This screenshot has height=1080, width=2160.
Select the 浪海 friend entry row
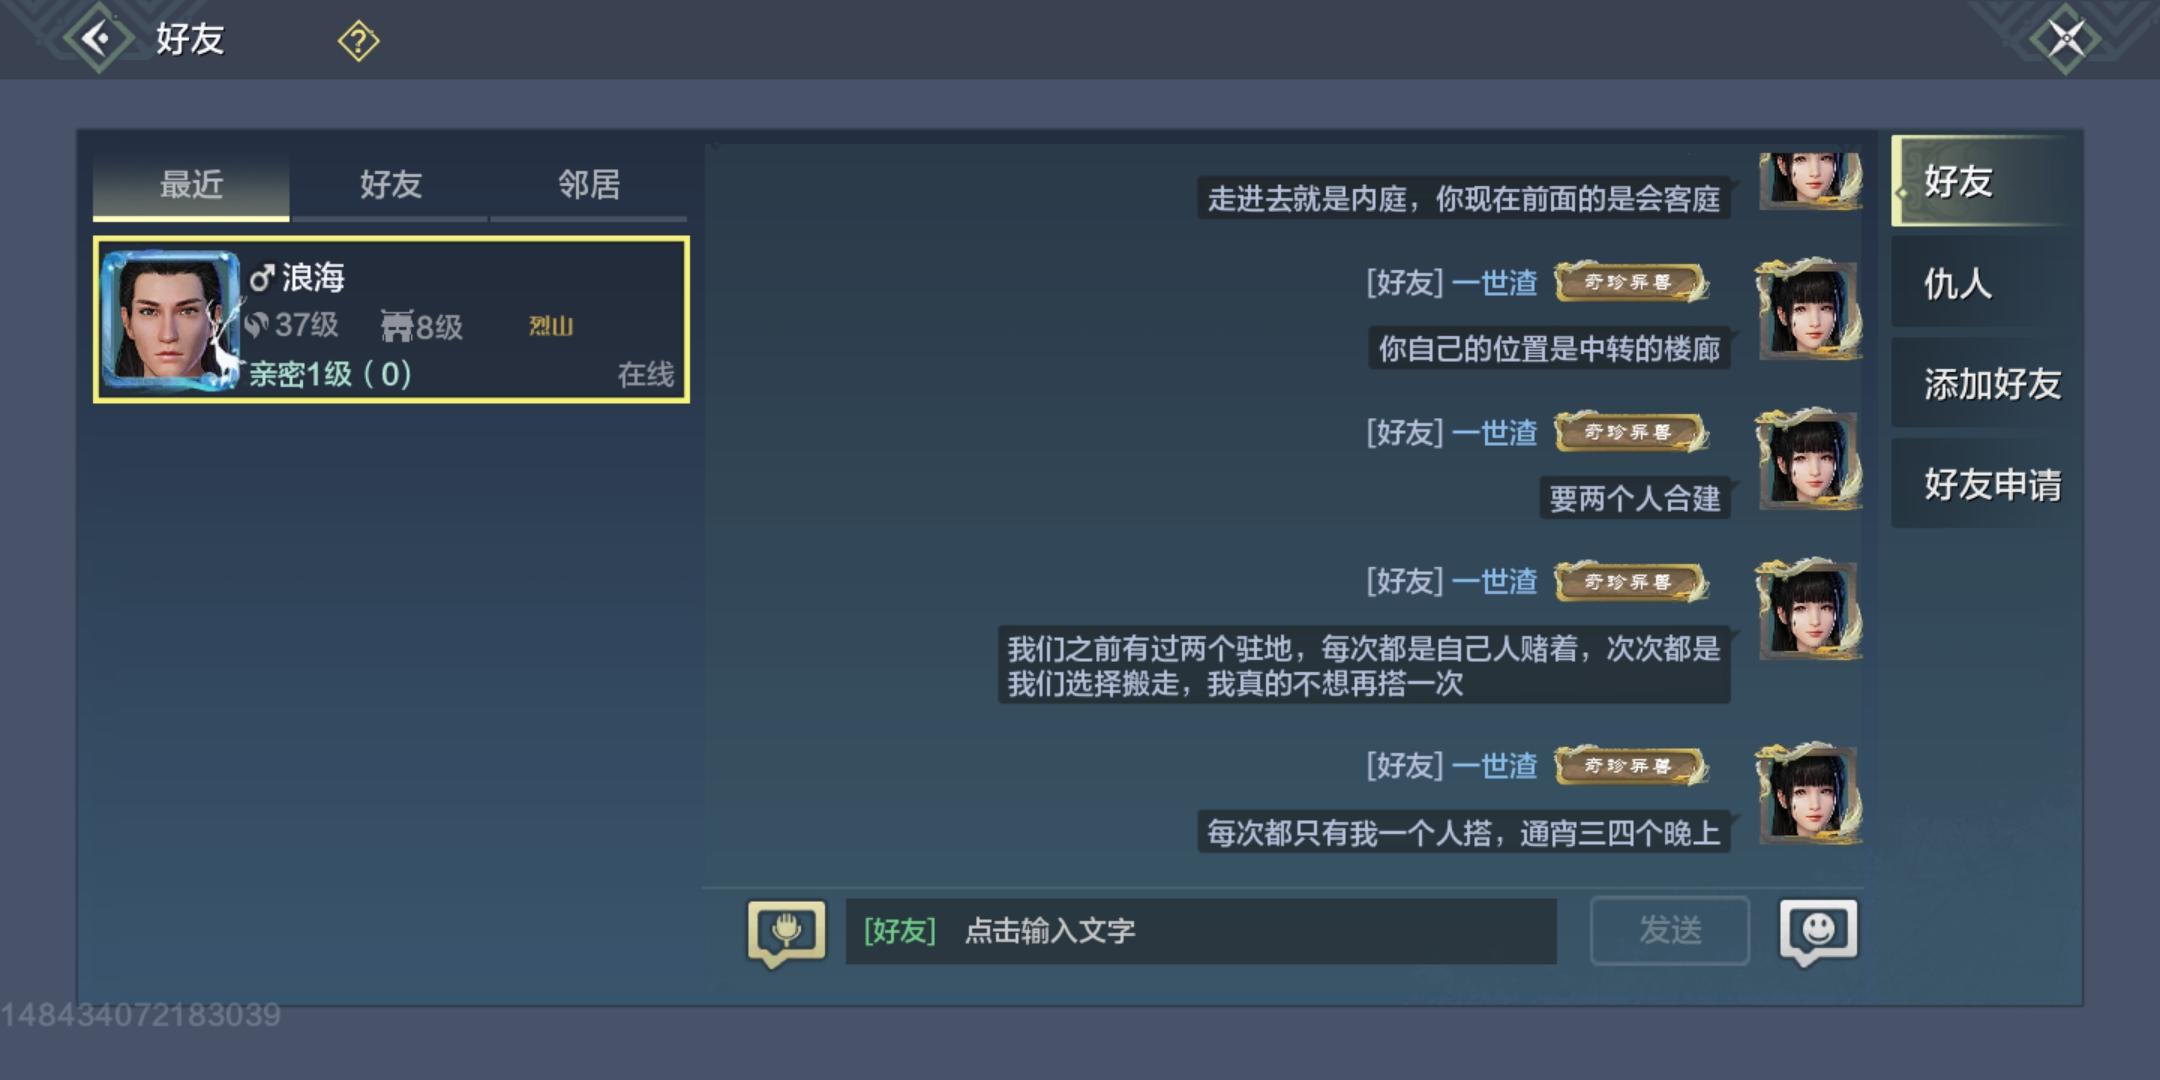[x=391, y=320]
